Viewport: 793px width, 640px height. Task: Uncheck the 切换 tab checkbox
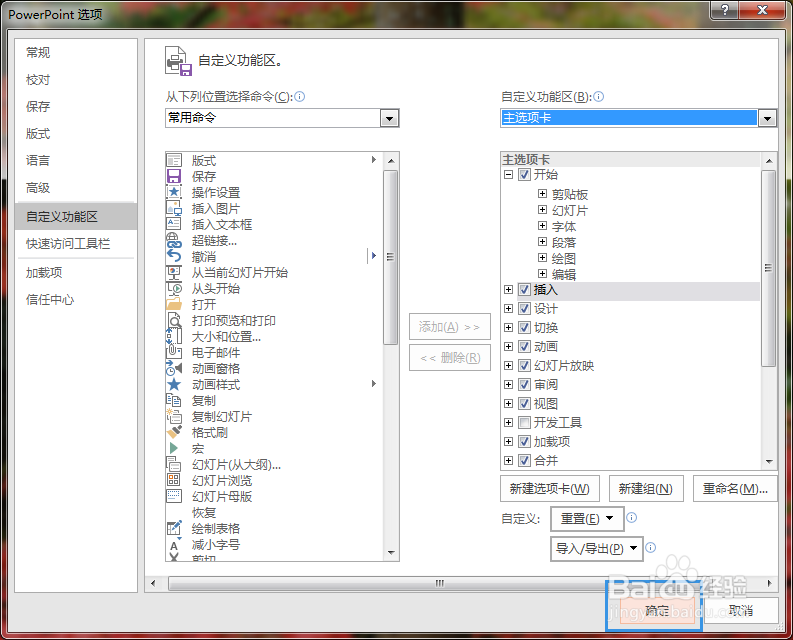point(524,328)
